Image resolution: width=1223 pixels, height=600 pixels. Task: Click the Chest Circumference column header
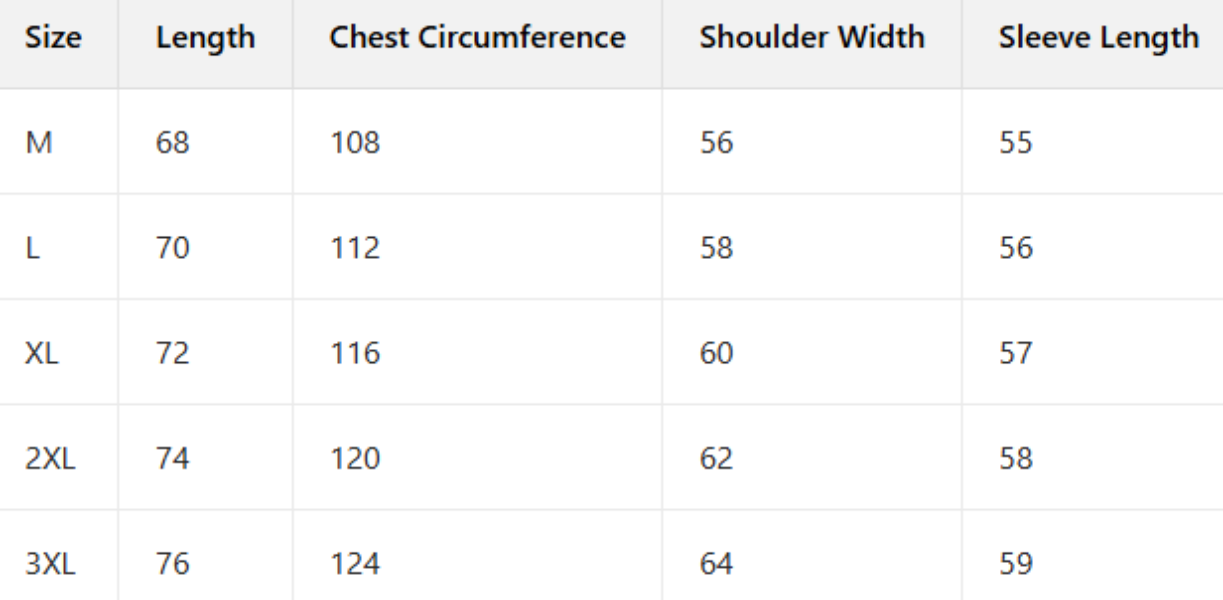477,38
